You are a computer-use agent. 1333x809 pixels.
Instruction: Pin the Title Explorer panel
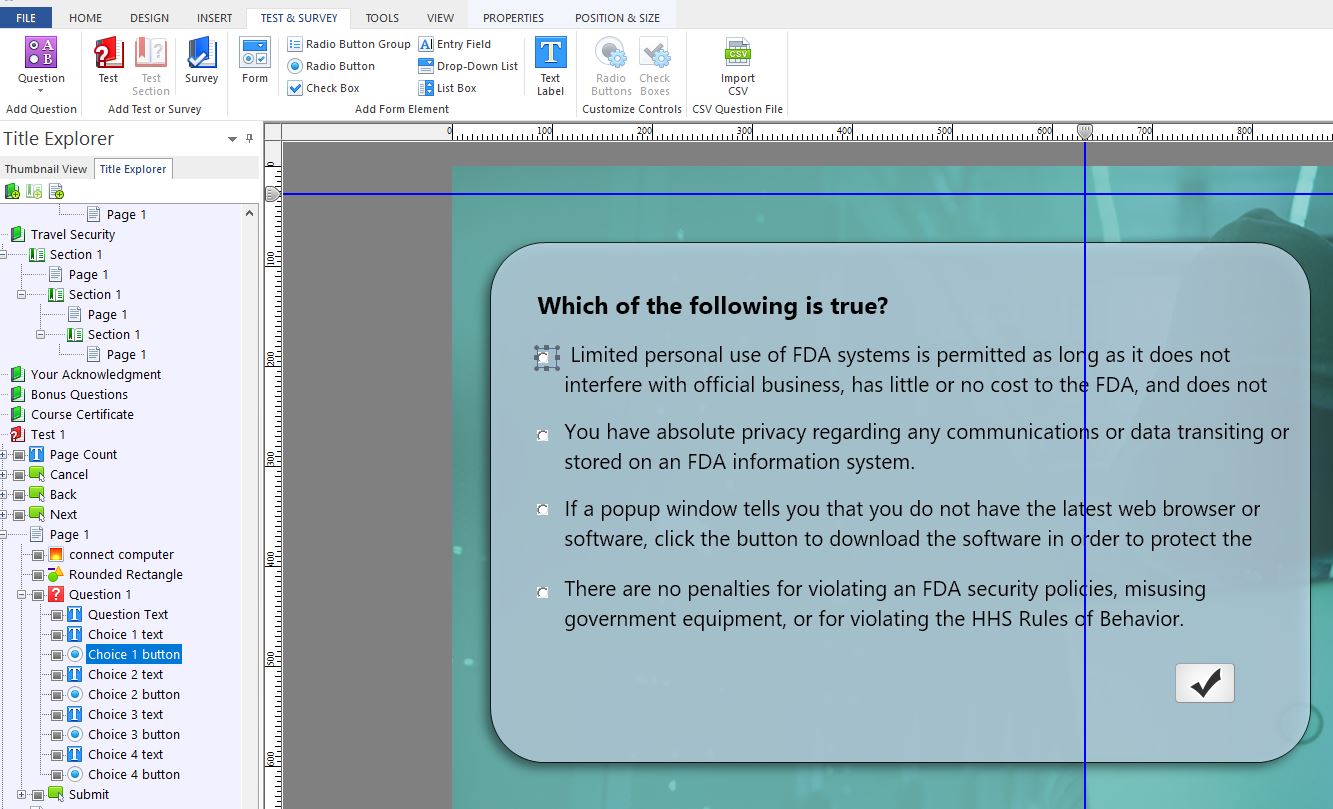[250, 139]
